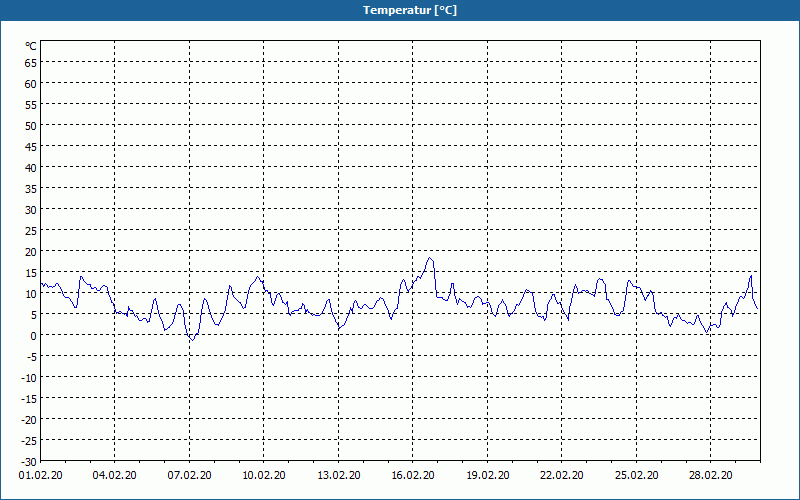Click the 60 value on temperature axis

coord(31,84)
